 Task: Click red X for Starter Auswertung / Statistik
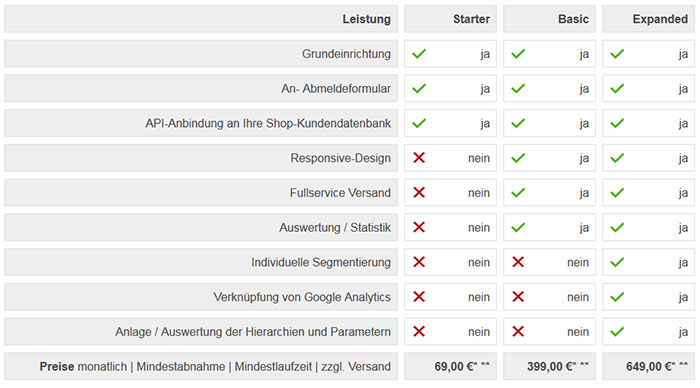point(419,227)
